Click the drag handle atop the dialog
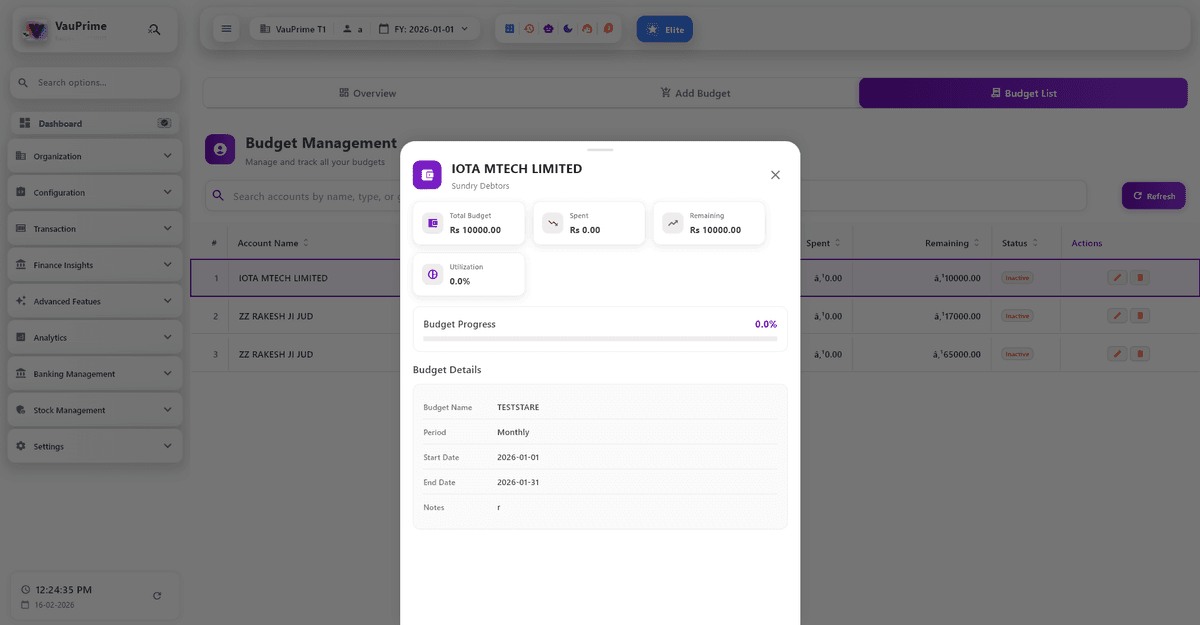Viewport: 1200px width, 625px height. tap(600, 150)
